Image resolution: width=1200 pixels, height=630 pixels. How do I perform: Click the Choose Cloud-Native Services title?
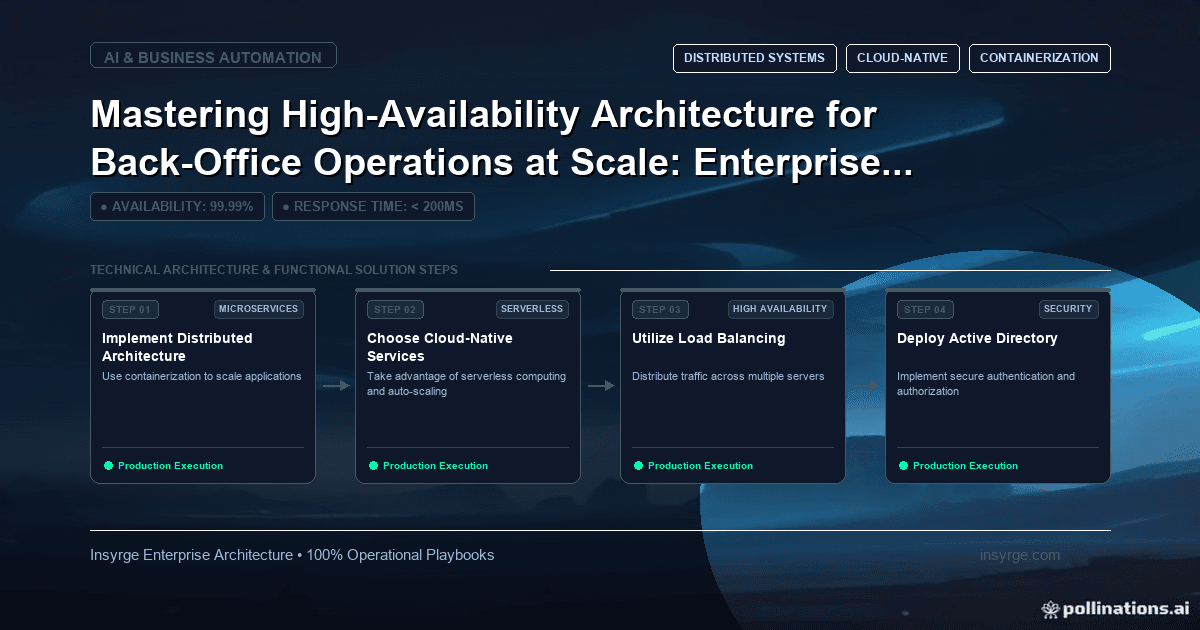click(440, 347)
